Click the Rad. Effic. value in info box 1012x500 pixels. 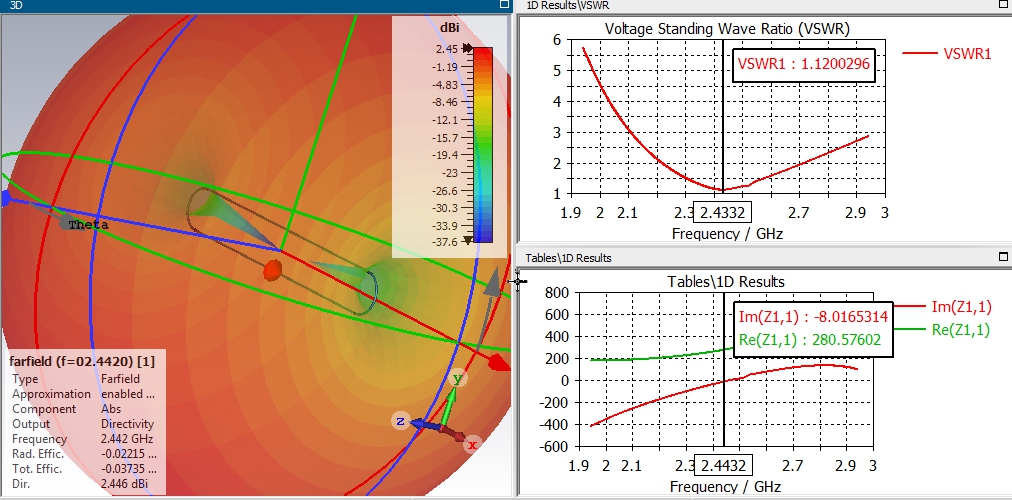128,454
